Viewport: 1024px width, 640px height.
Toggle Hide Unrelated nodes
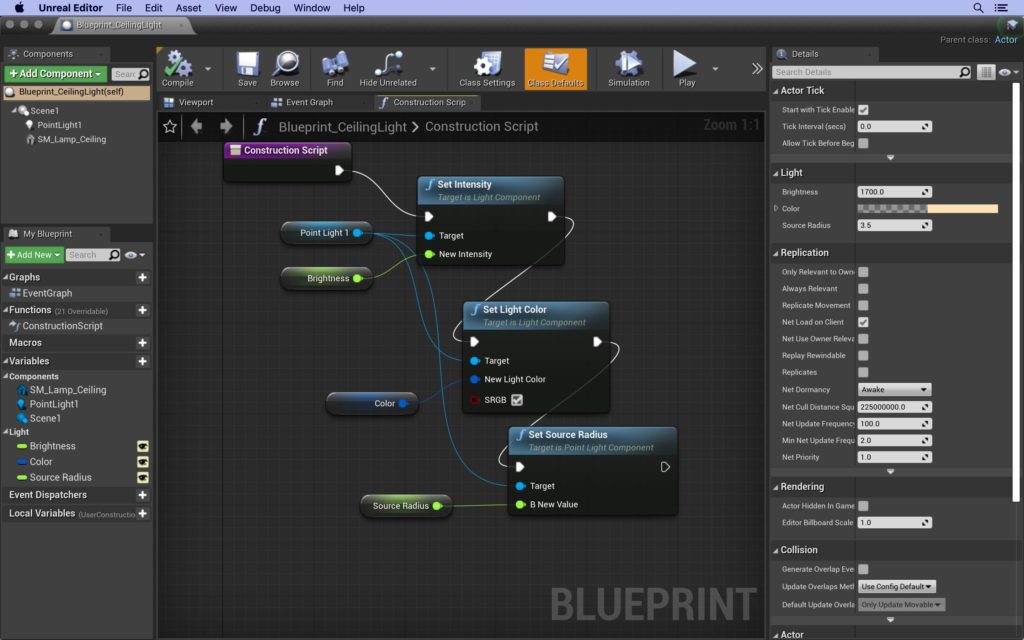pyautogui.click(x=388, y=69)
